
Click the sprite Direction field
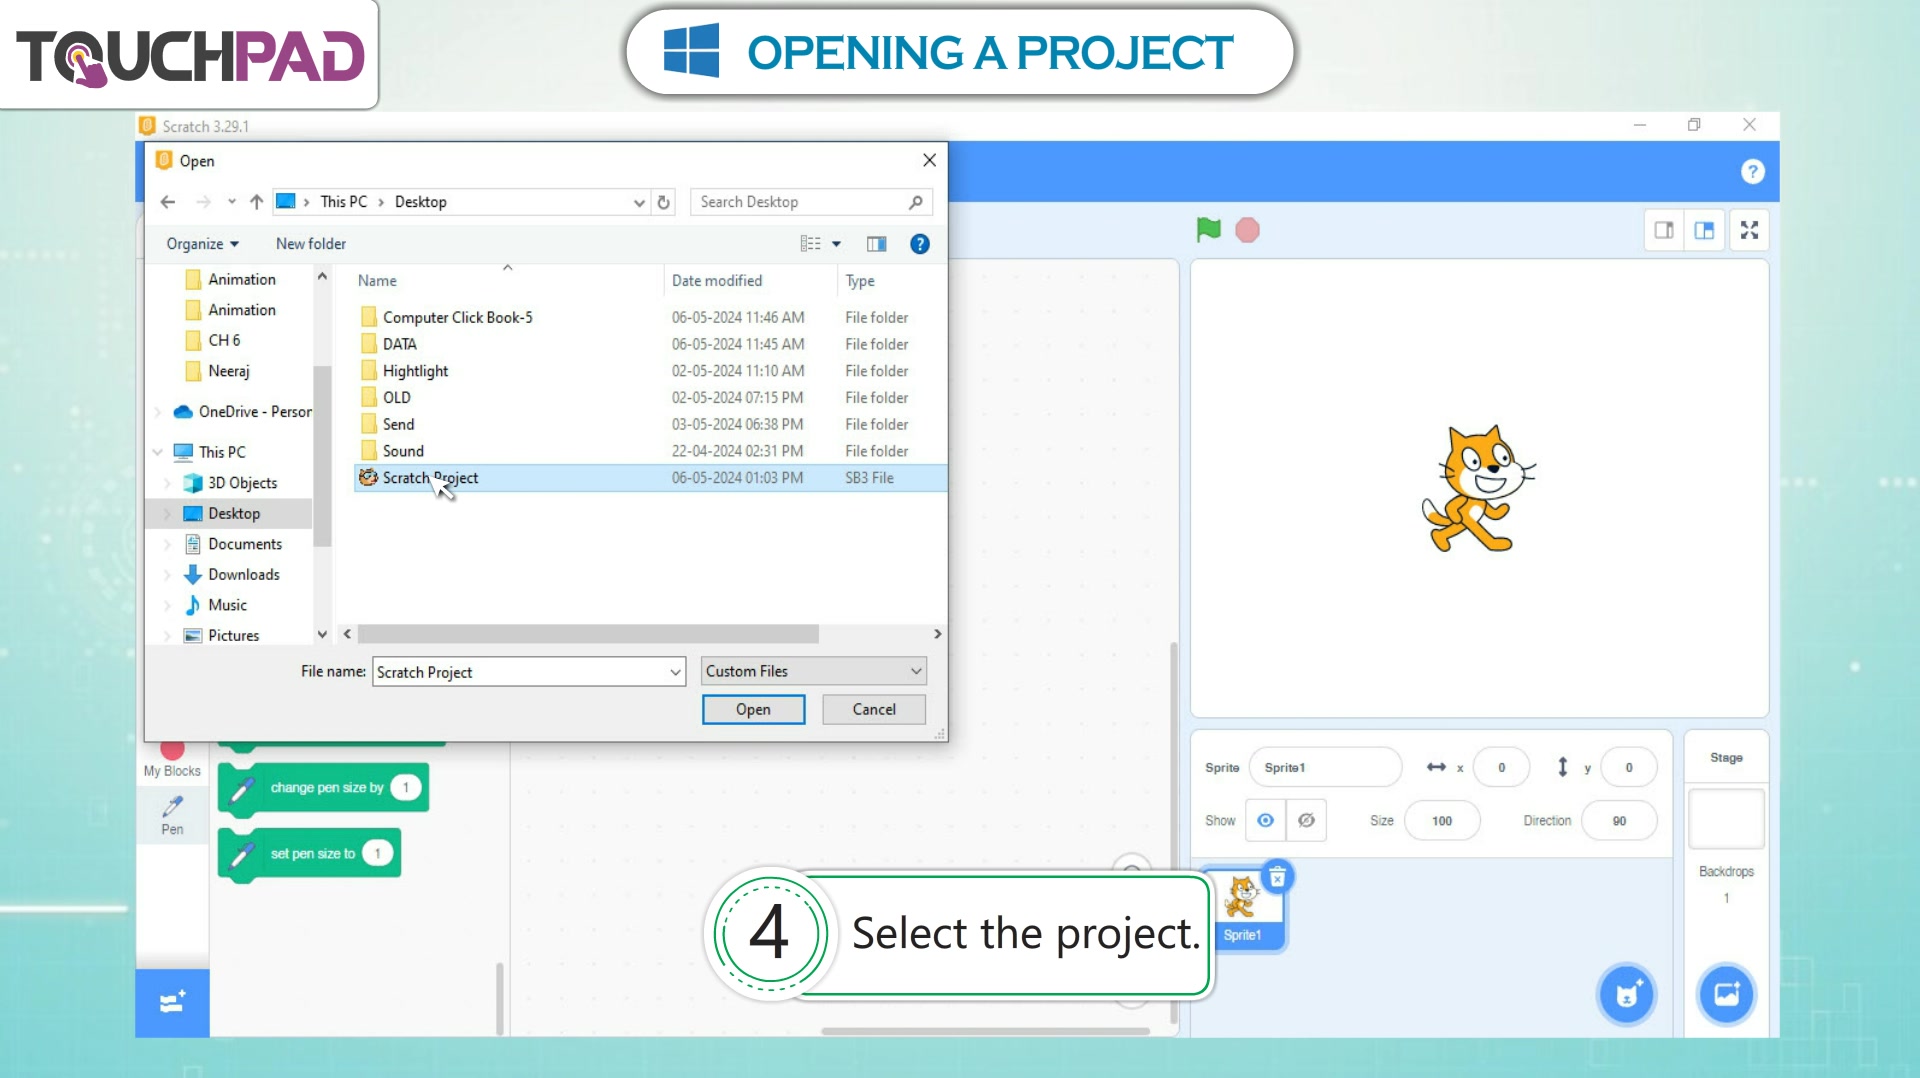1619,820
